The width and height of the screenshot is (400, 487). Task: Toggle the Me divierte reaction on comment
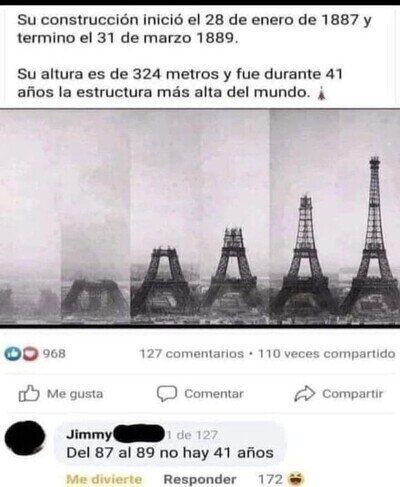(104, 479)
